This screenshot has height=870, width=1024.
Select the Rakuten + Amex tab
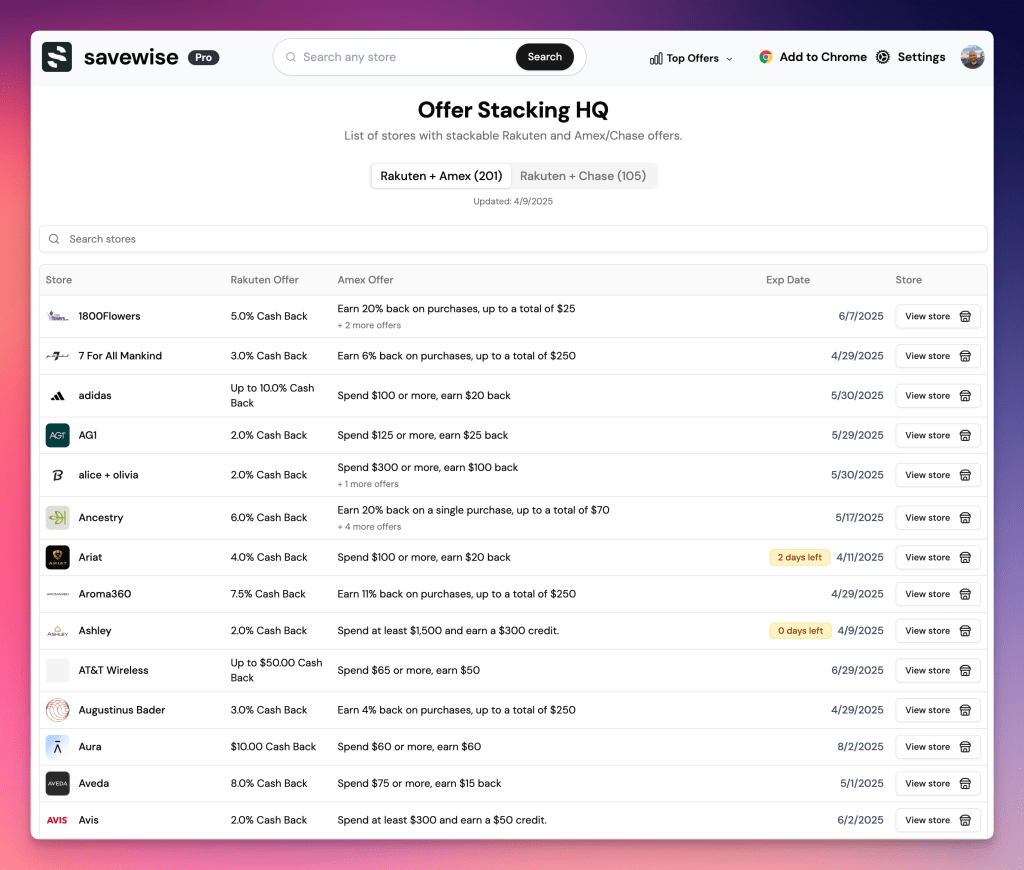(441, 175)
